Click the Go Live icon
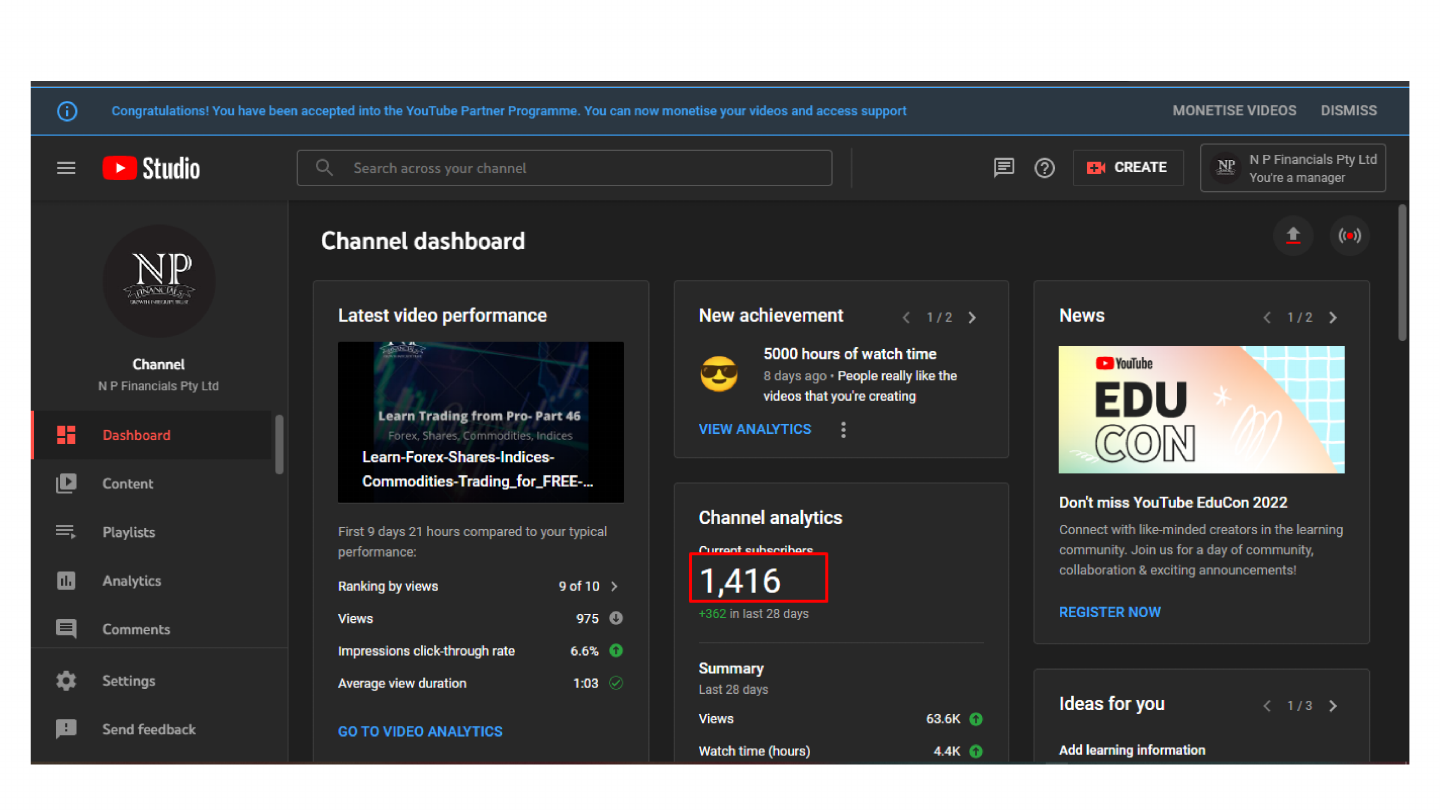 (1350, 236)
